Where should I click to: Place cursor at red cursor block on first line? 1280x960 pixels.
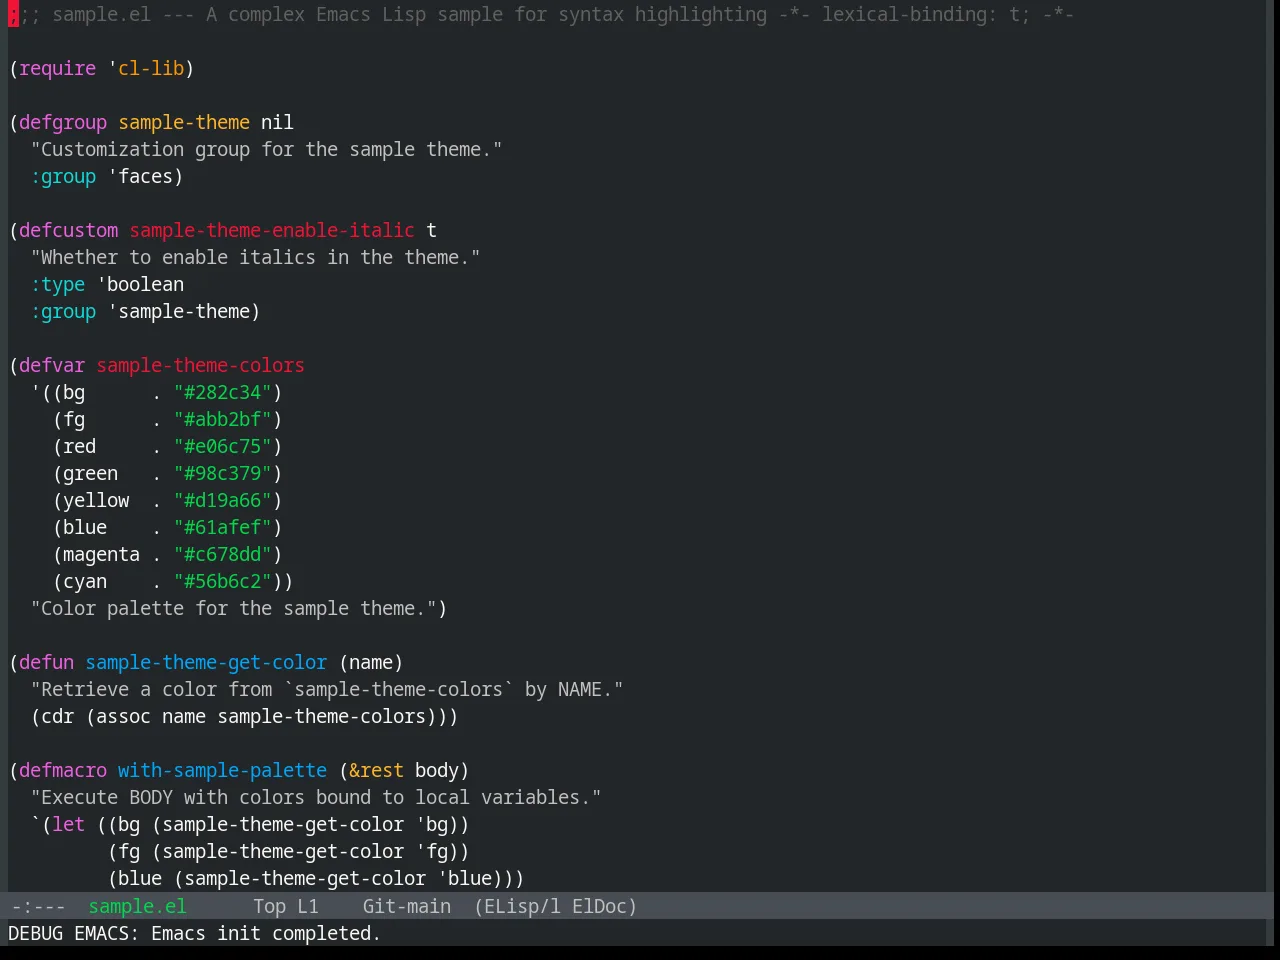click(13, 14)
